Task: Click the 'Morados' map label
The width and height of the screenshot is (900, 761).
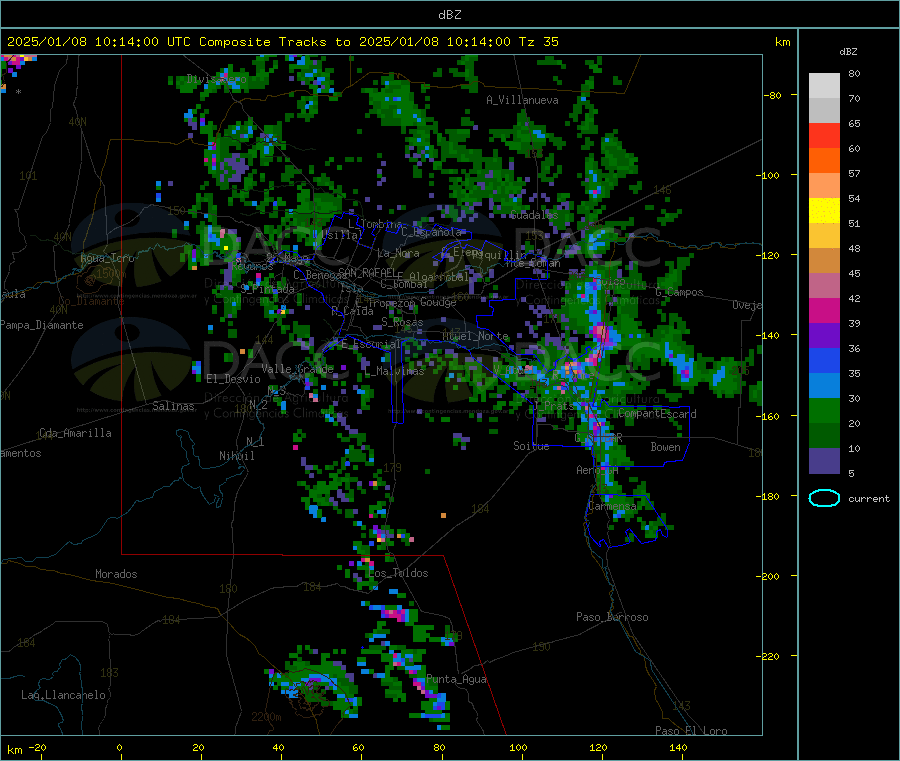Action: tap(116, 574)
